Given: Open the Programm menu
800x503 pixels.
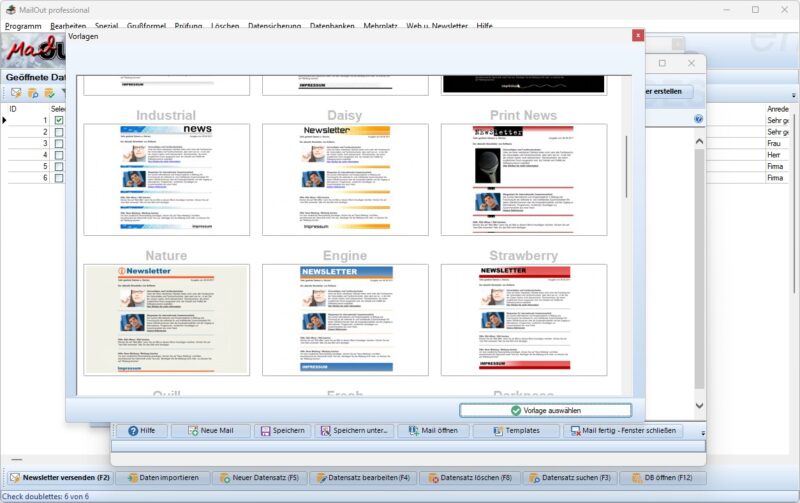Looking at the screenshot, I should [23, 26].
